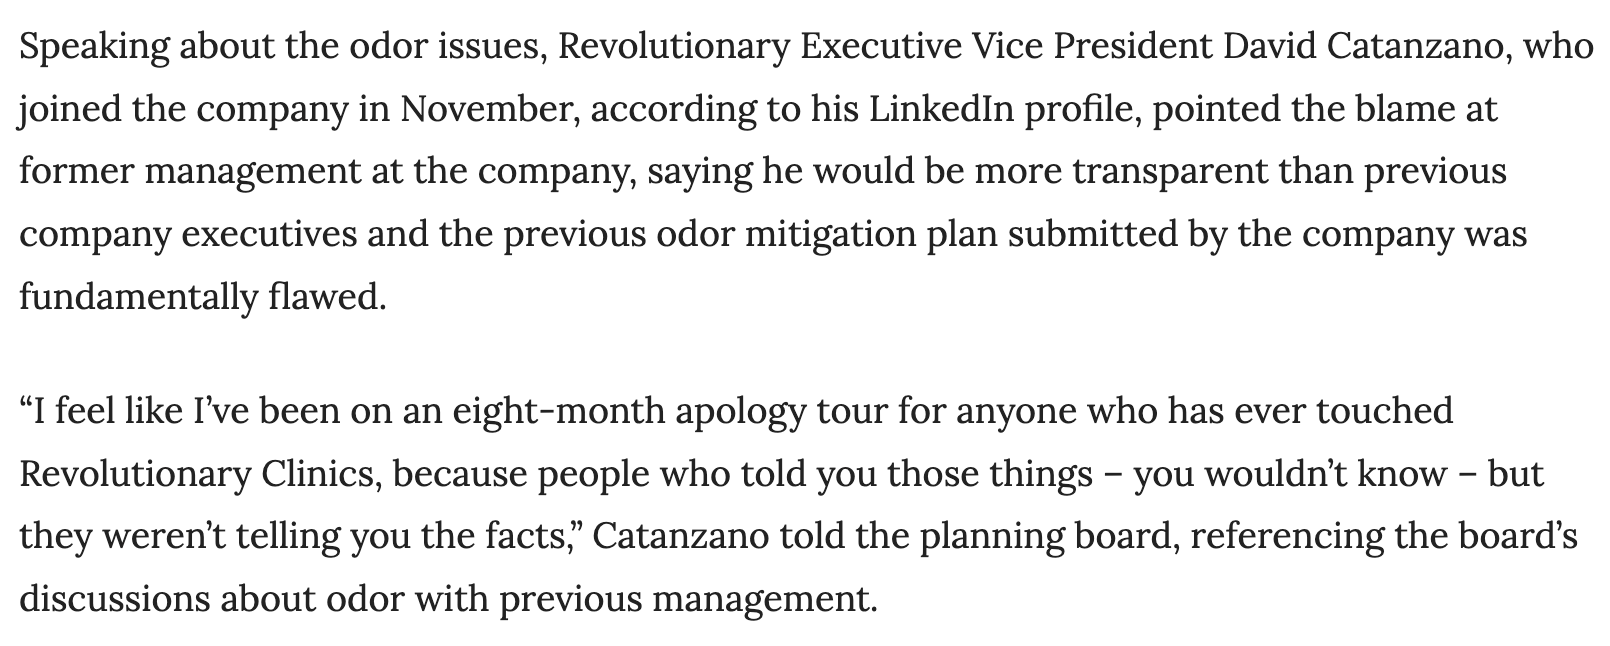Viewport: 1610px width, 646px height.
Task: Click the word "November"
Action: (487, 109)
